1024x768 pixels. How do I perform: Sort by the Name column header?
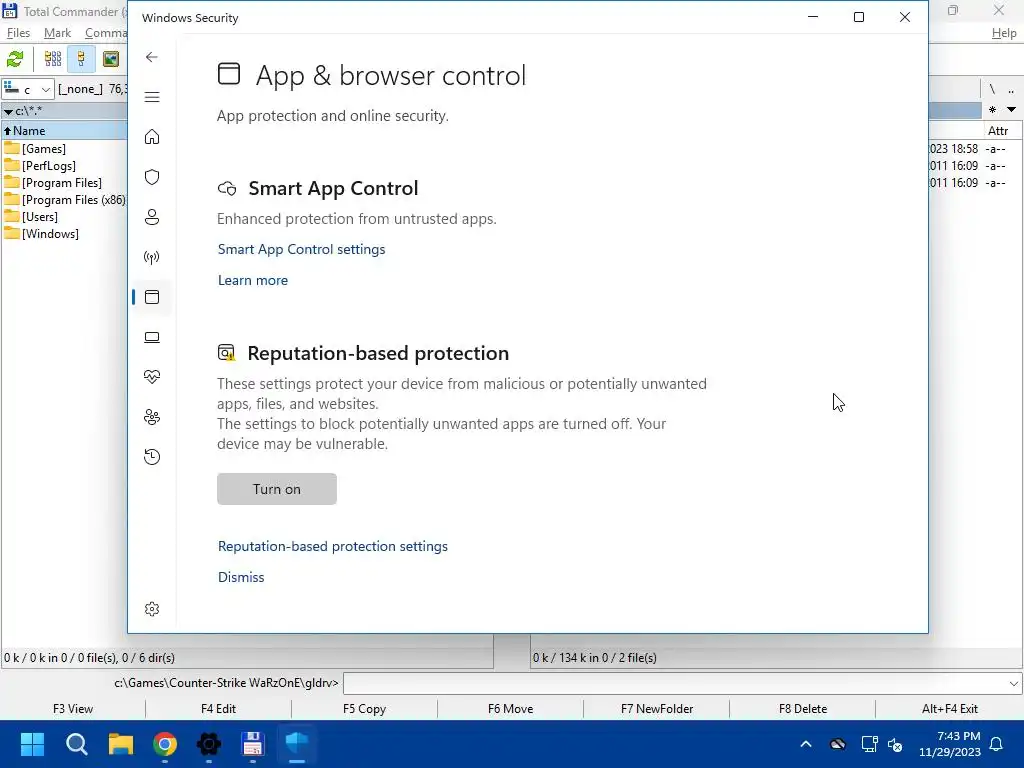[65, 131]
